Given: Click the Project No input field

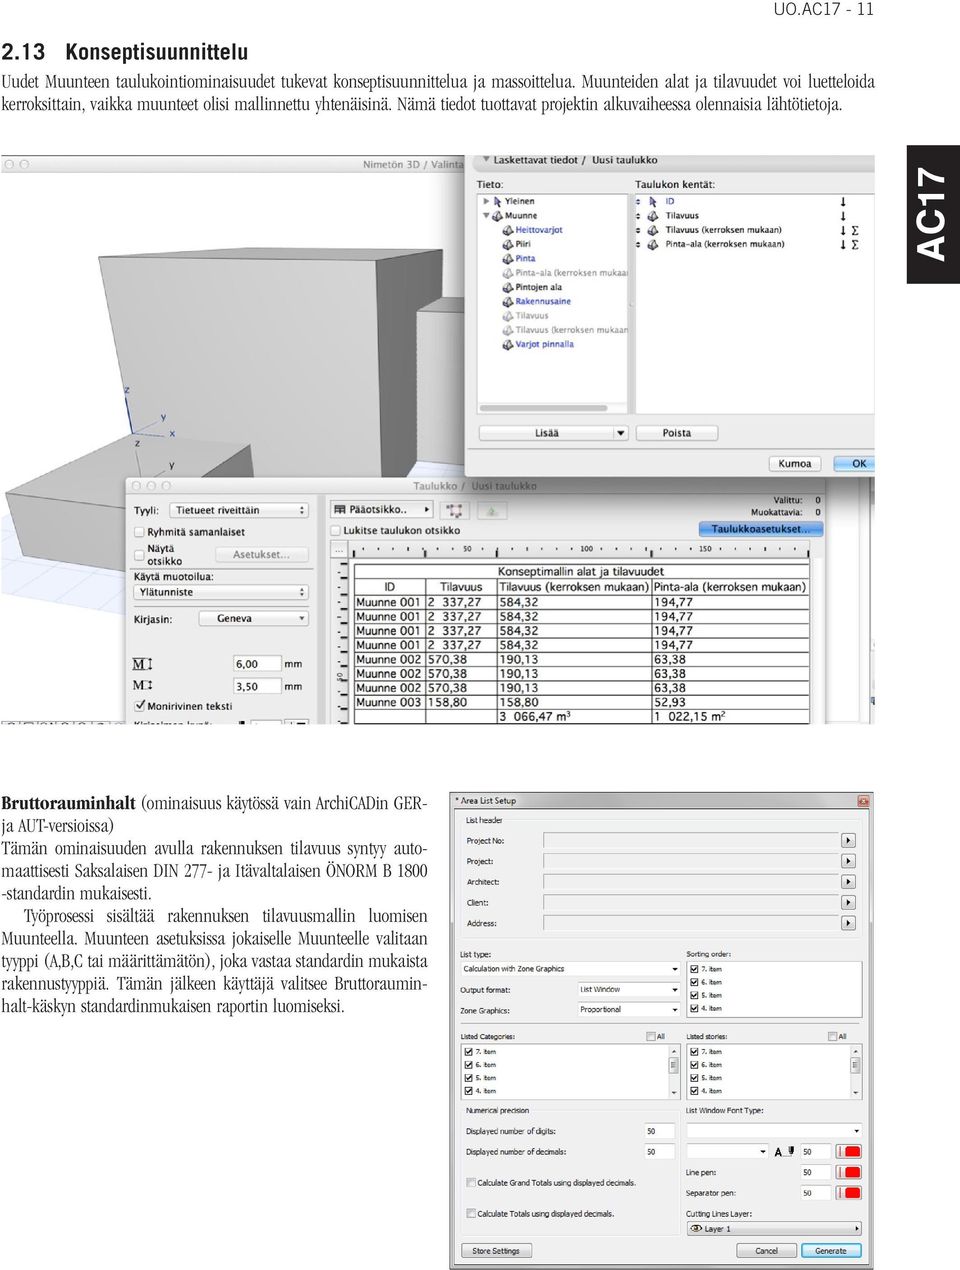Looking at the screenshot, I should (691, 841).
